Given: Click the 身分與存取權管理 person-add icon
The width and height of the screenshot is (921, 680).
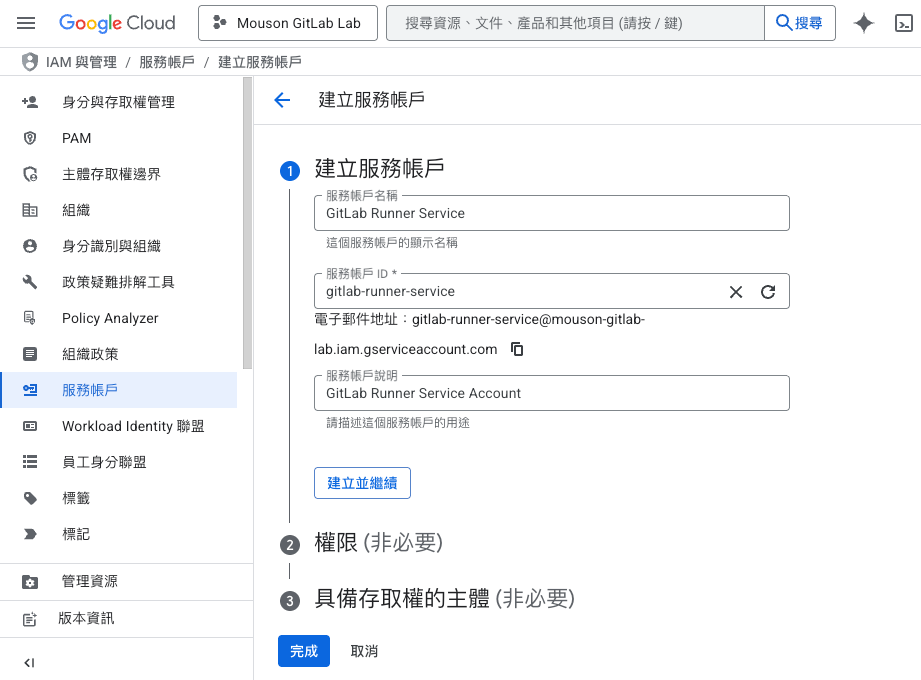Looking at the screenshot, I should [x=30, y=102].
